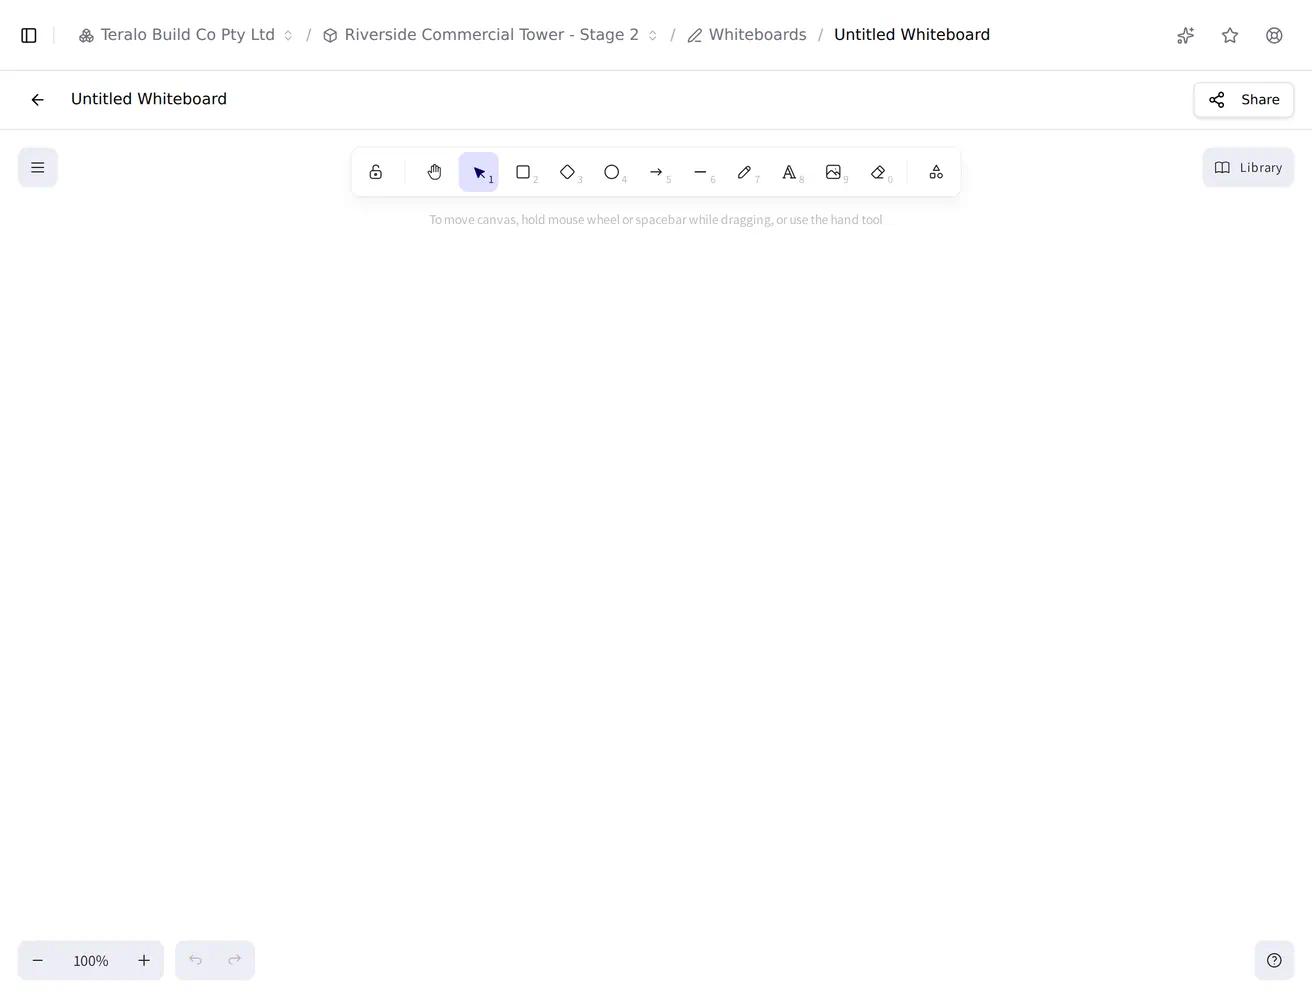This screenshot has height=998, width=1312.
Task: Go back using the left arrow
Action: [x=37, y=99]
